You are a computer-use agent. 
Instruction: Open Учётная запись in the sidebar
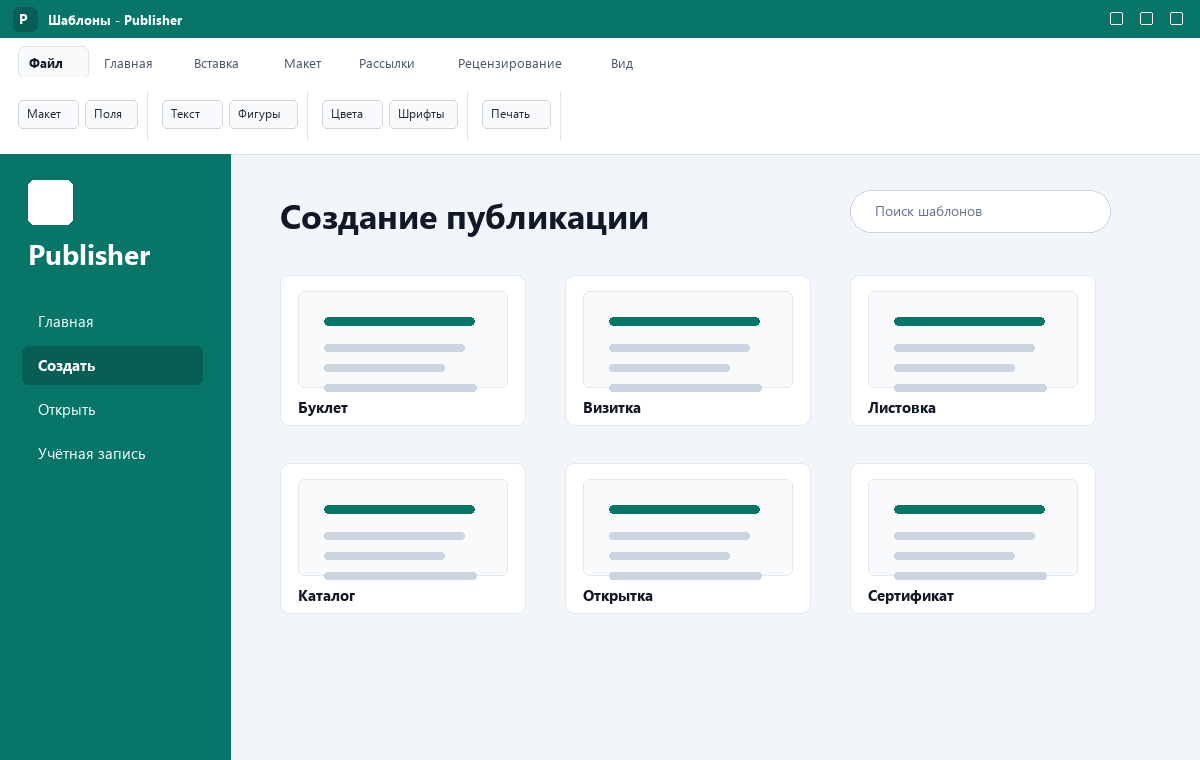point(112,454)
